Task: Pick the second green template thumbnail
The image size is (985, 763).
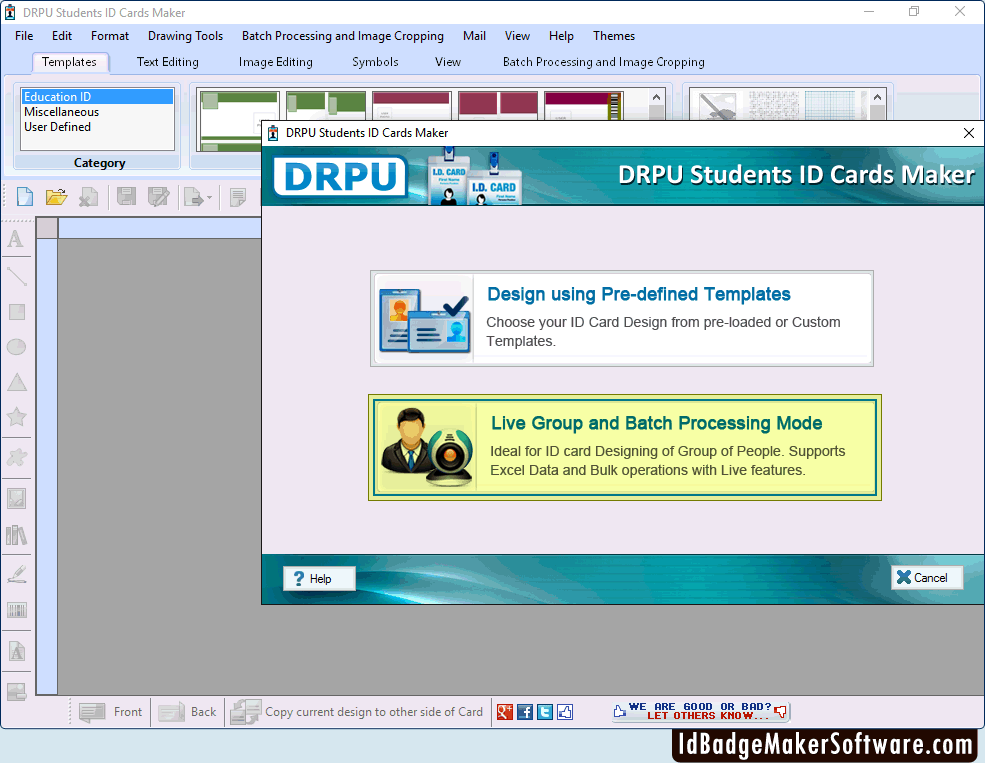Action: [x=325, y=106]
